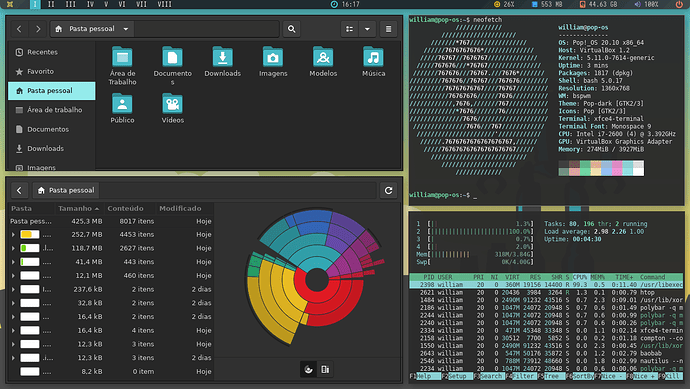Viewport: 690px width, 389px height.
Task: Click F2 Setup in htop footer
Action: point(457,377)
